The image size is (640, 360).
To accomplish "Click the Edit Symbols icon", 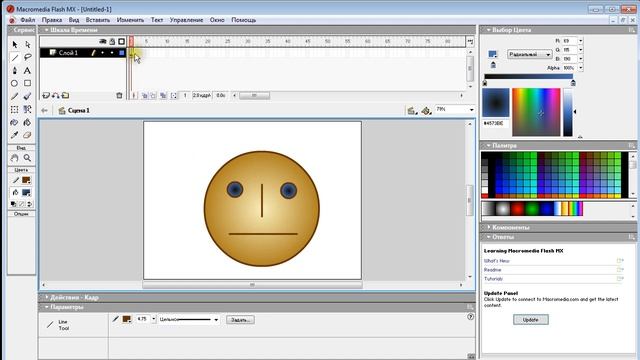I will click(426, 110).
